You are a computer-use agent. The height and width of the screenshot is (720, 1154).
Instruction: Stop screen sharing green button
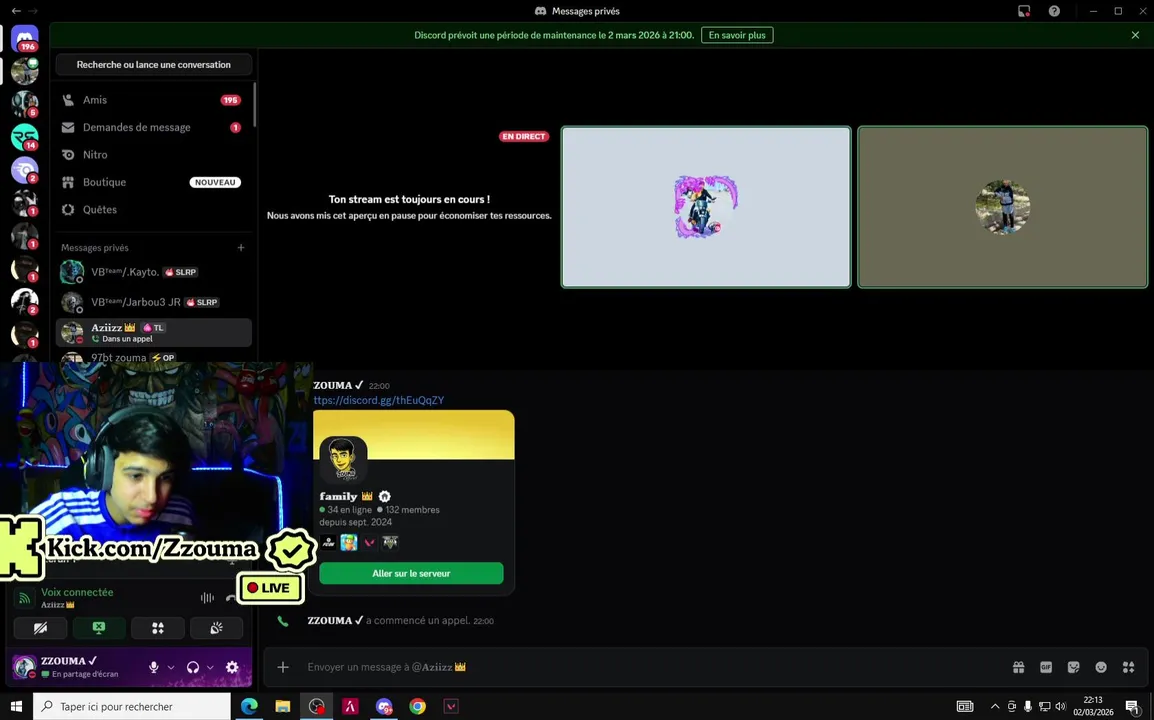click(x=99, y=628)
